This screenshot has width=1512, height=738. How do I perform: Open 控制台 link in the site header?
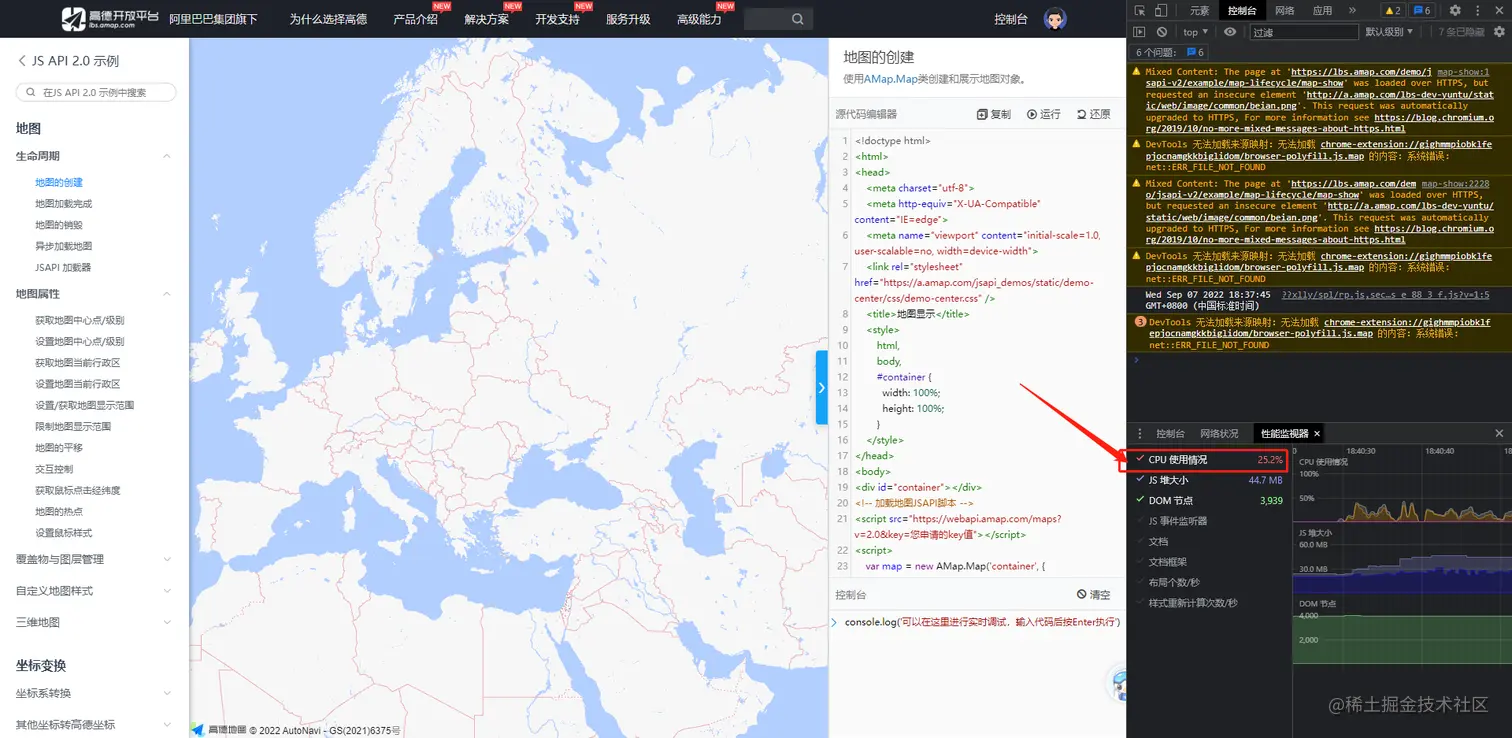coord(1011,19)
